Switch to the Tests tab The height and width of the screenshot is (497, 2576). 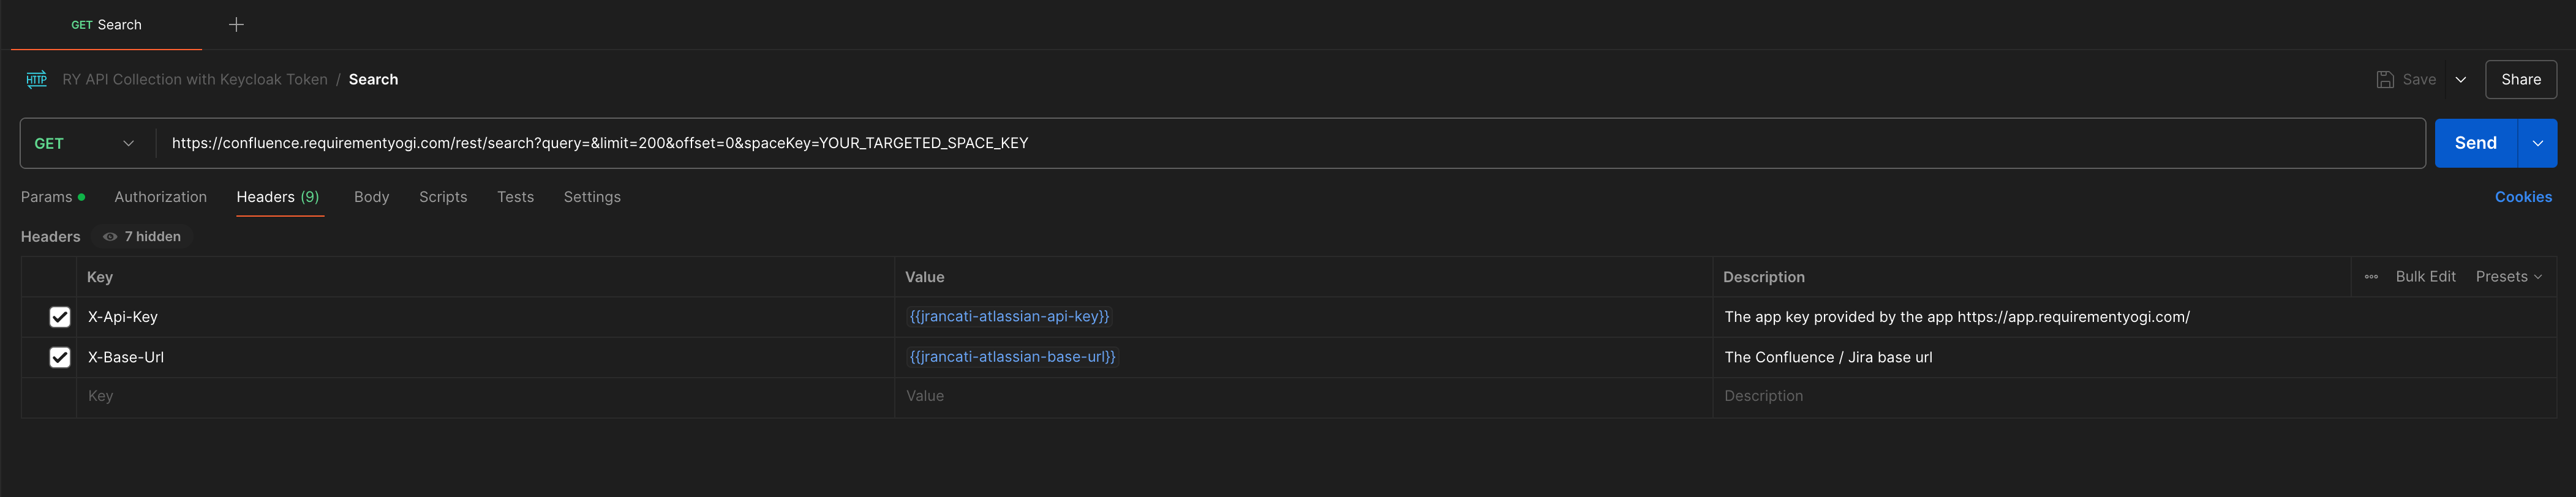click(x=515, y=197)
